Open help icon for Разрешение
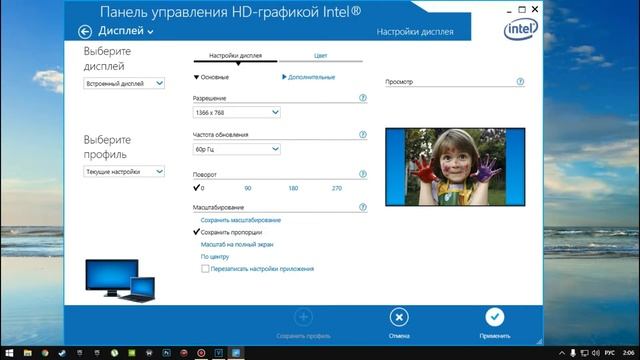The image size is (640, 360). click(362, 98)
